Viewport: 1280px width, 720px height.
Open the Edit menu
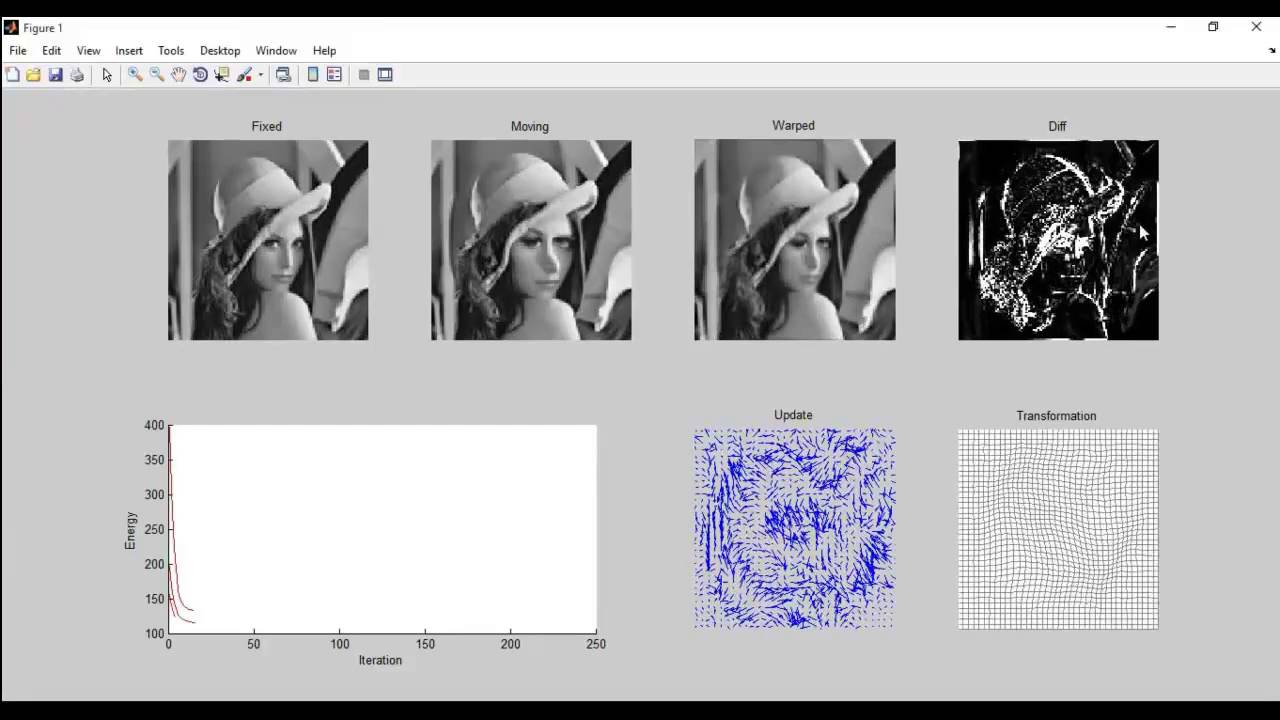tap(52, 51)
